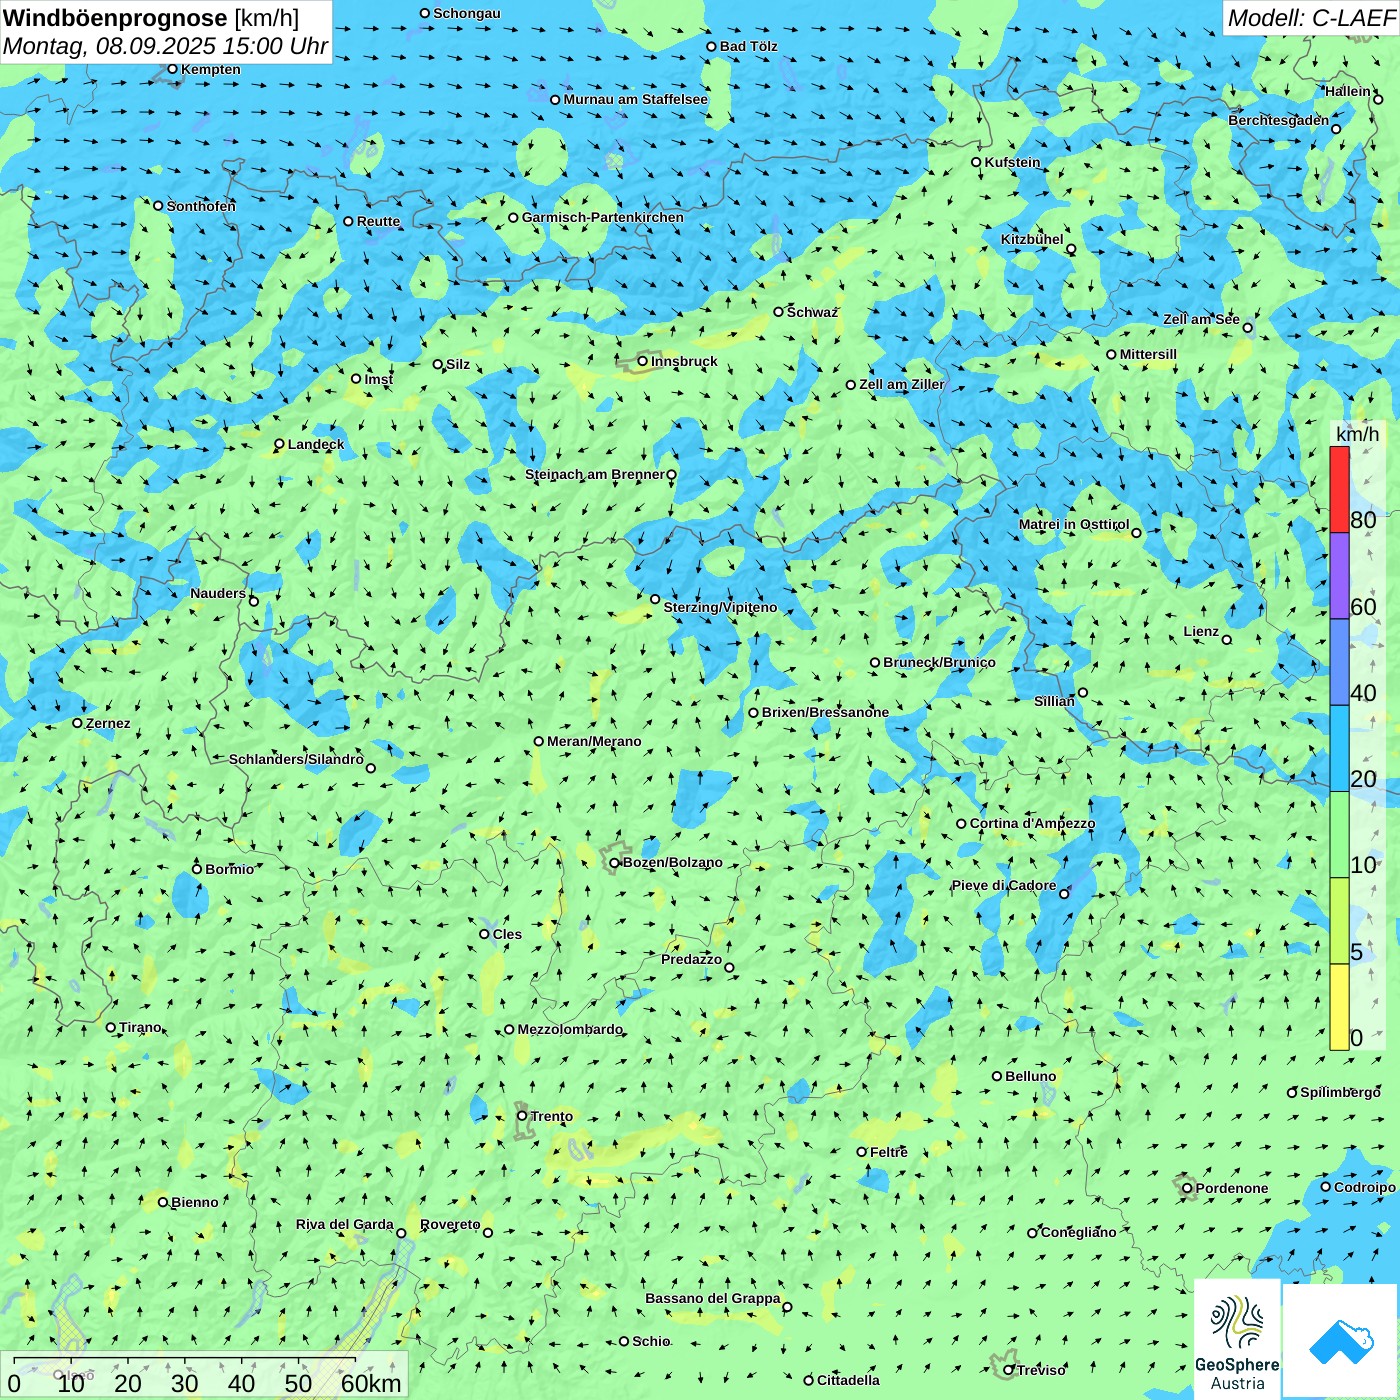Image resolution: width=1400 pixels, height=1400 pixels.
Task: Click the Landeck location marker
Action: point(280,444)
